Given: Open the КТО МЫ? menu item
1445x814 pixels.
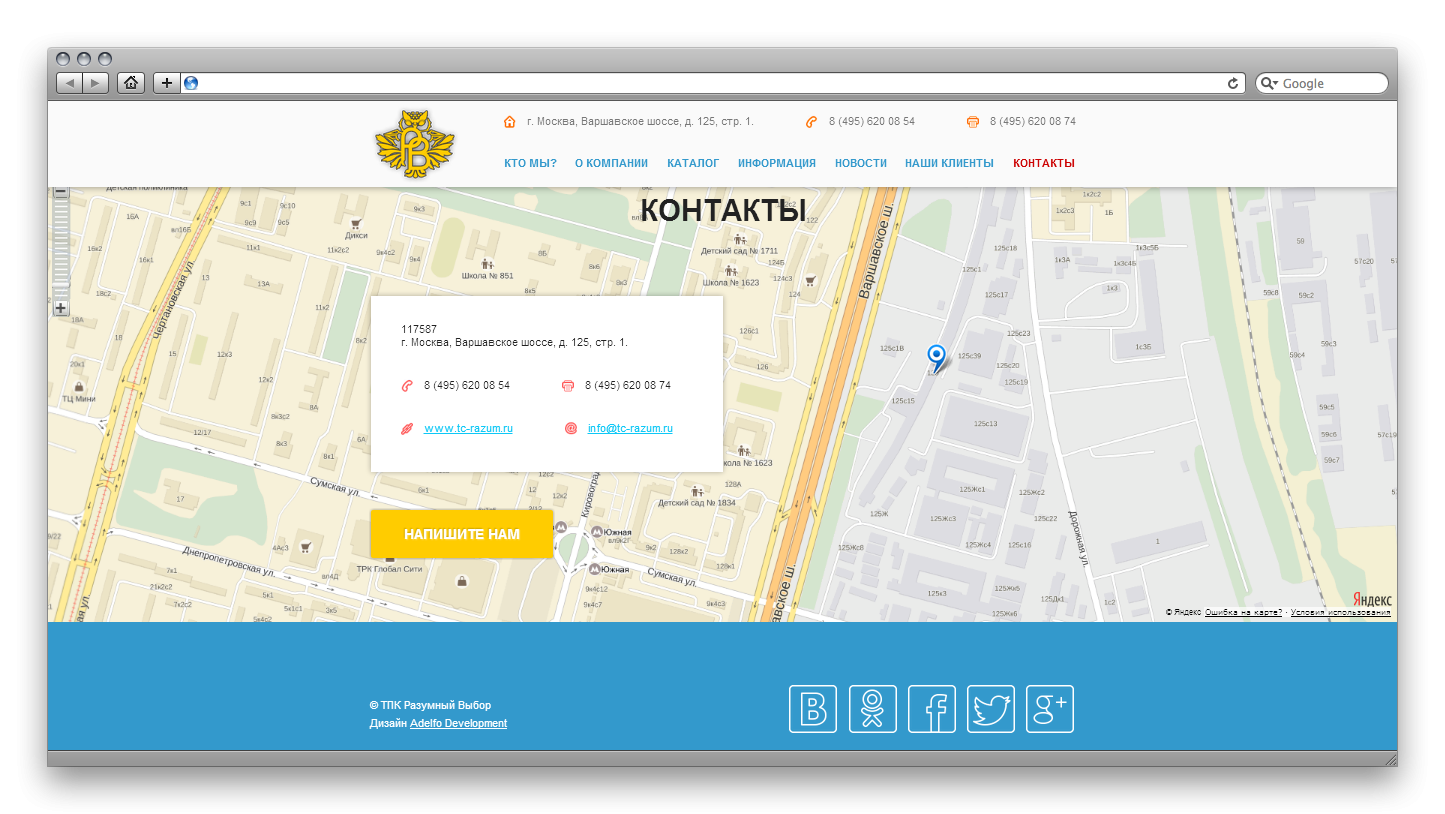Looking at the screenshot, I should [x=530, y=163].
